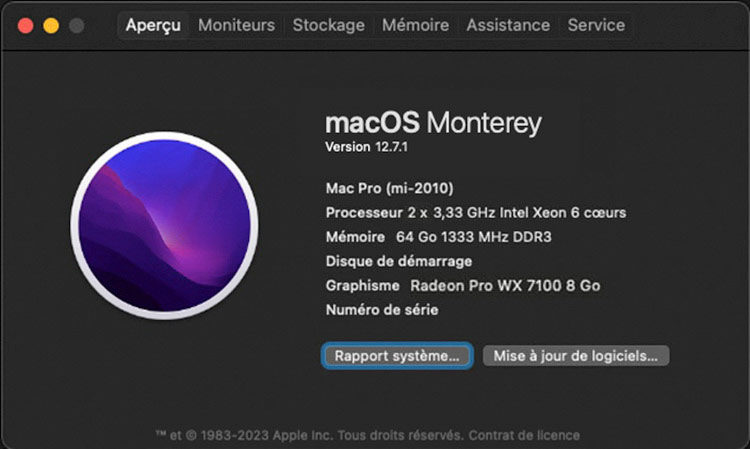Select the Stockage tab
The image size is (750, 449).
click(x=329, y=25)
